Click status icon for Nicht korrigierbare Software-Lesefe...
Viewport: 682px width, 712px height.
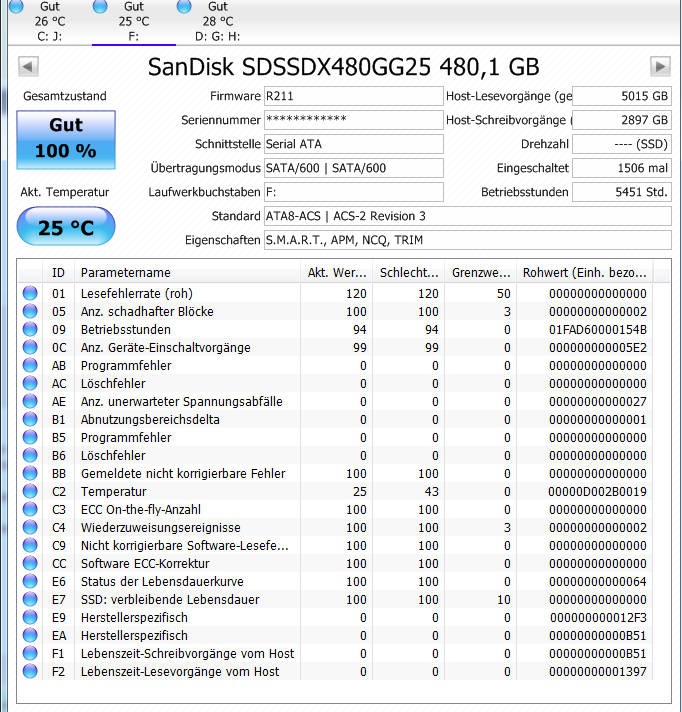click(30, 545)
